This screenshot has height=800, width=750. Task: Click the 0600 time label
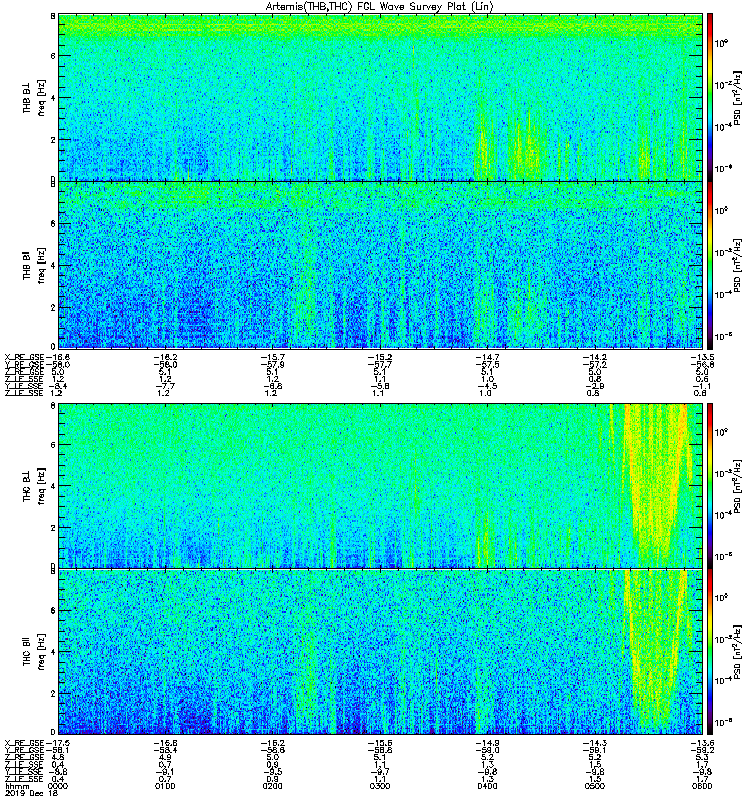702,786
